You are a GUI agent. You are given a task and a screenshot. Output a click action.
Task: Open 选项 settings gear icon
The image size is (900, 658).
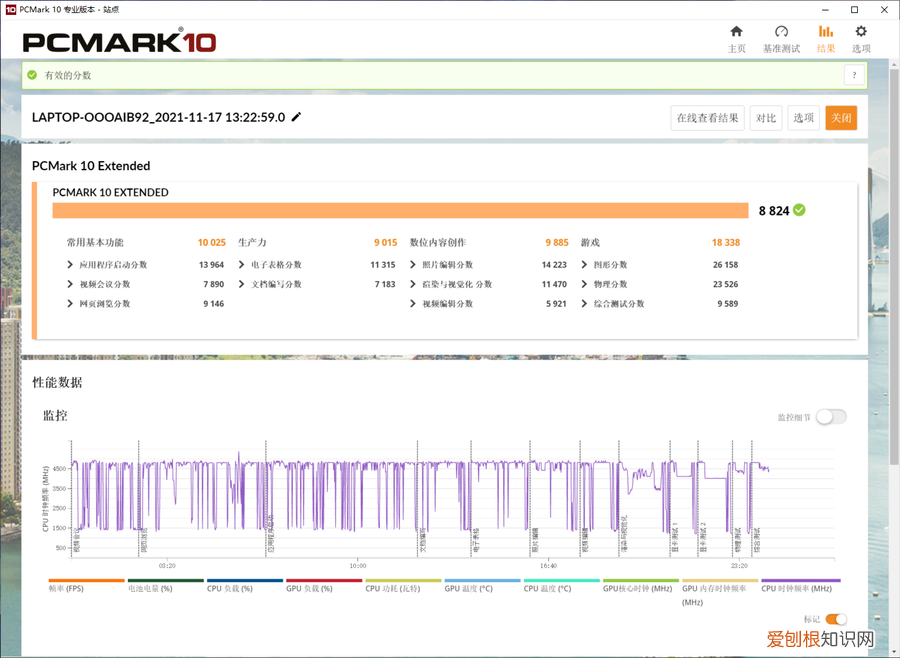point(860,32)
